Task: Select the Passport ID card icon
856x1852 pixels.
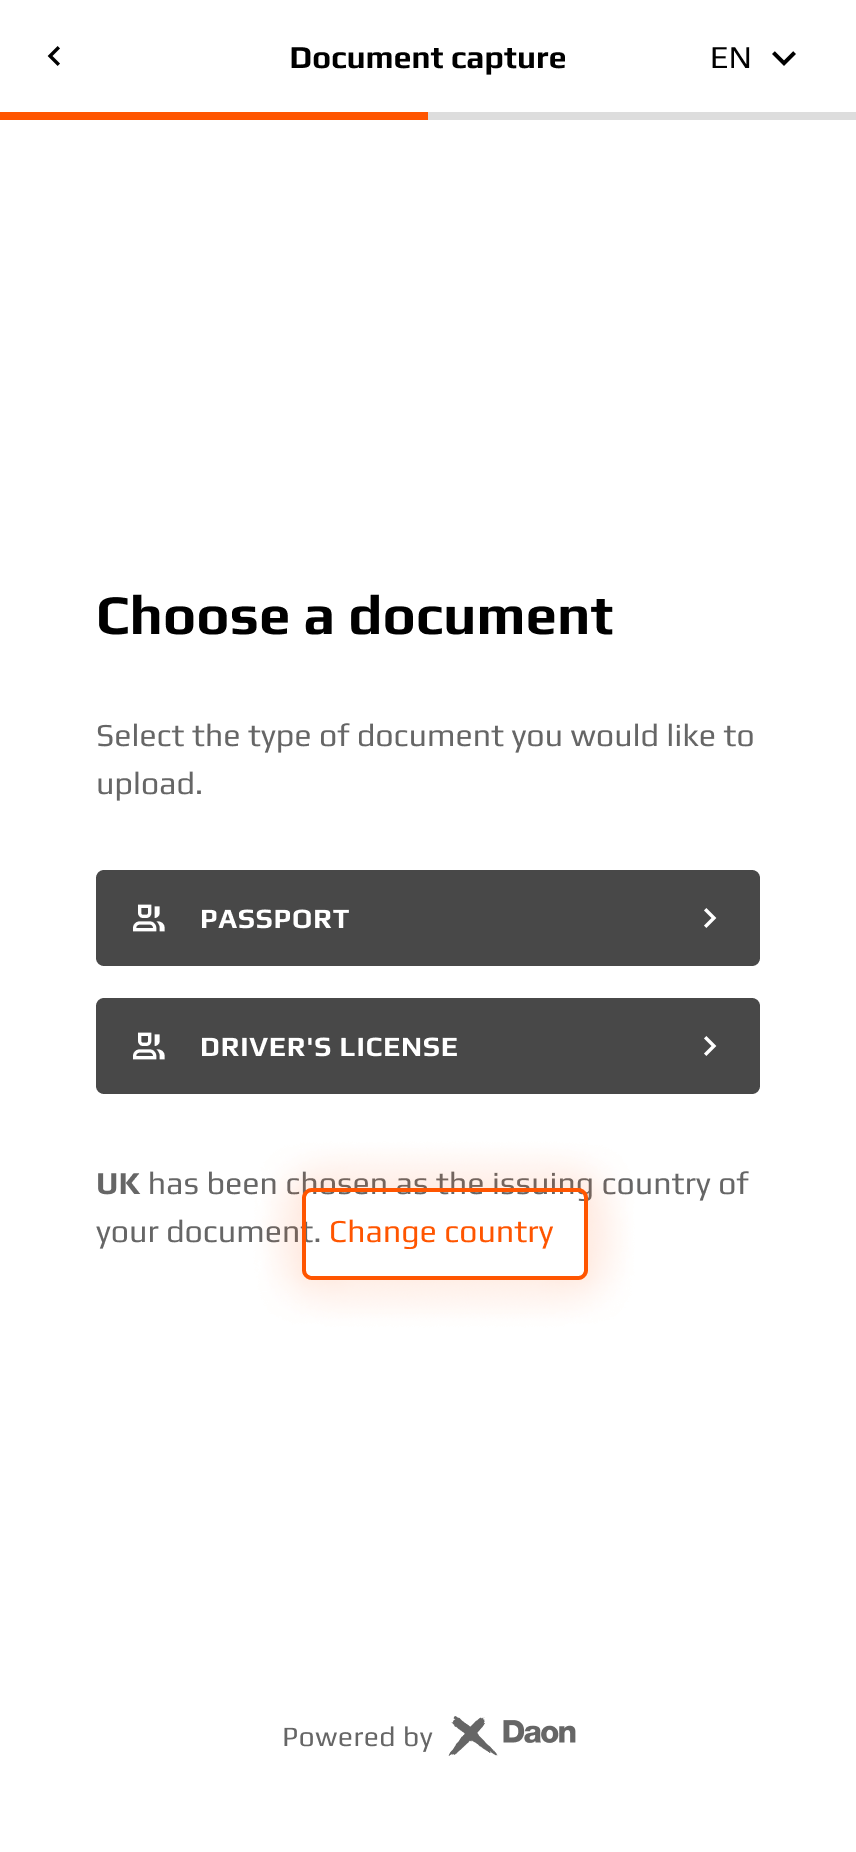Action: [x=148, y=917]
